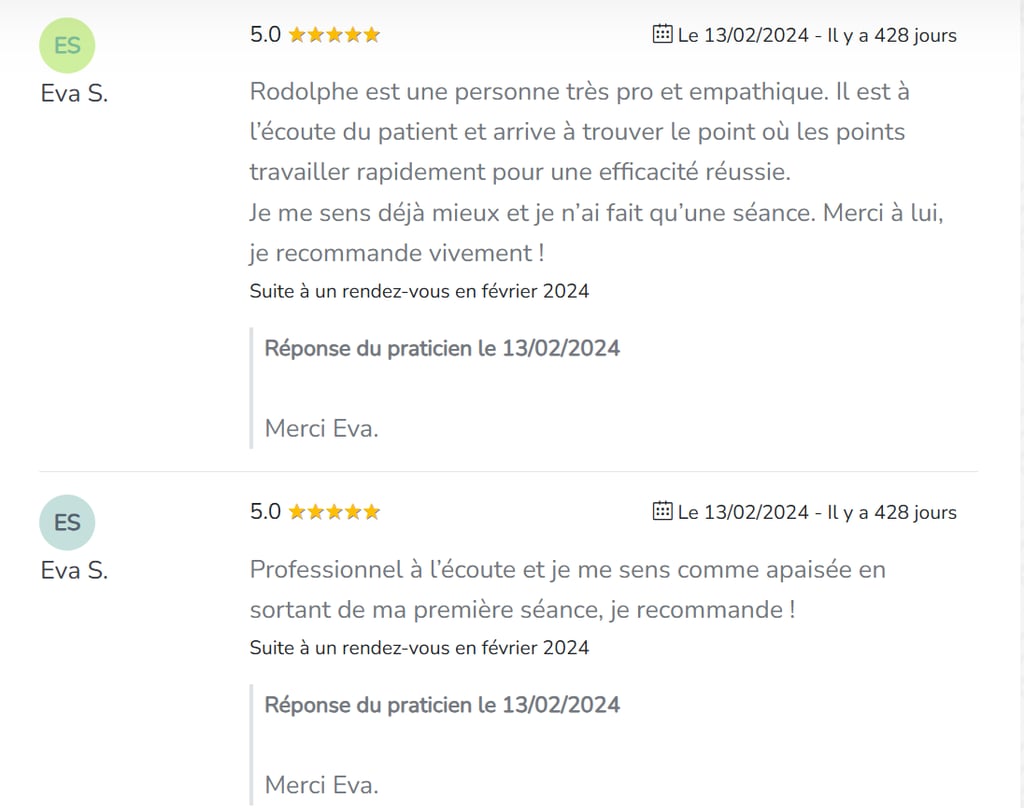Viewport: 1024px width, 808px height.
Task: Click "Merci Eva." reply in the second review
Action: [321, 785]
